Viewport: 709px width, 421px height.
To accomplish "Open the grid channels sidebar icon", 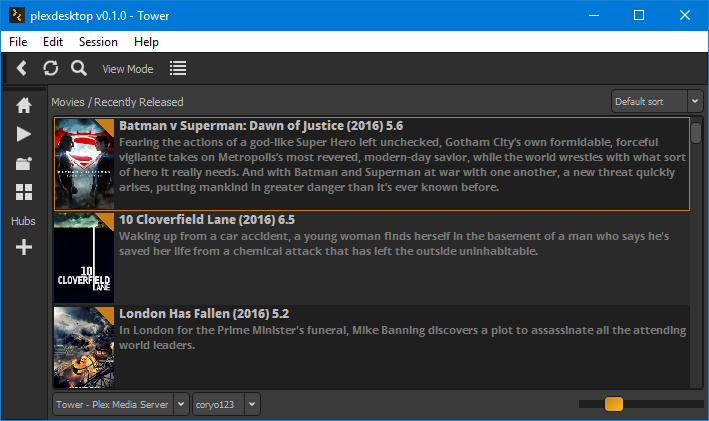I will [x=24, y=192].
